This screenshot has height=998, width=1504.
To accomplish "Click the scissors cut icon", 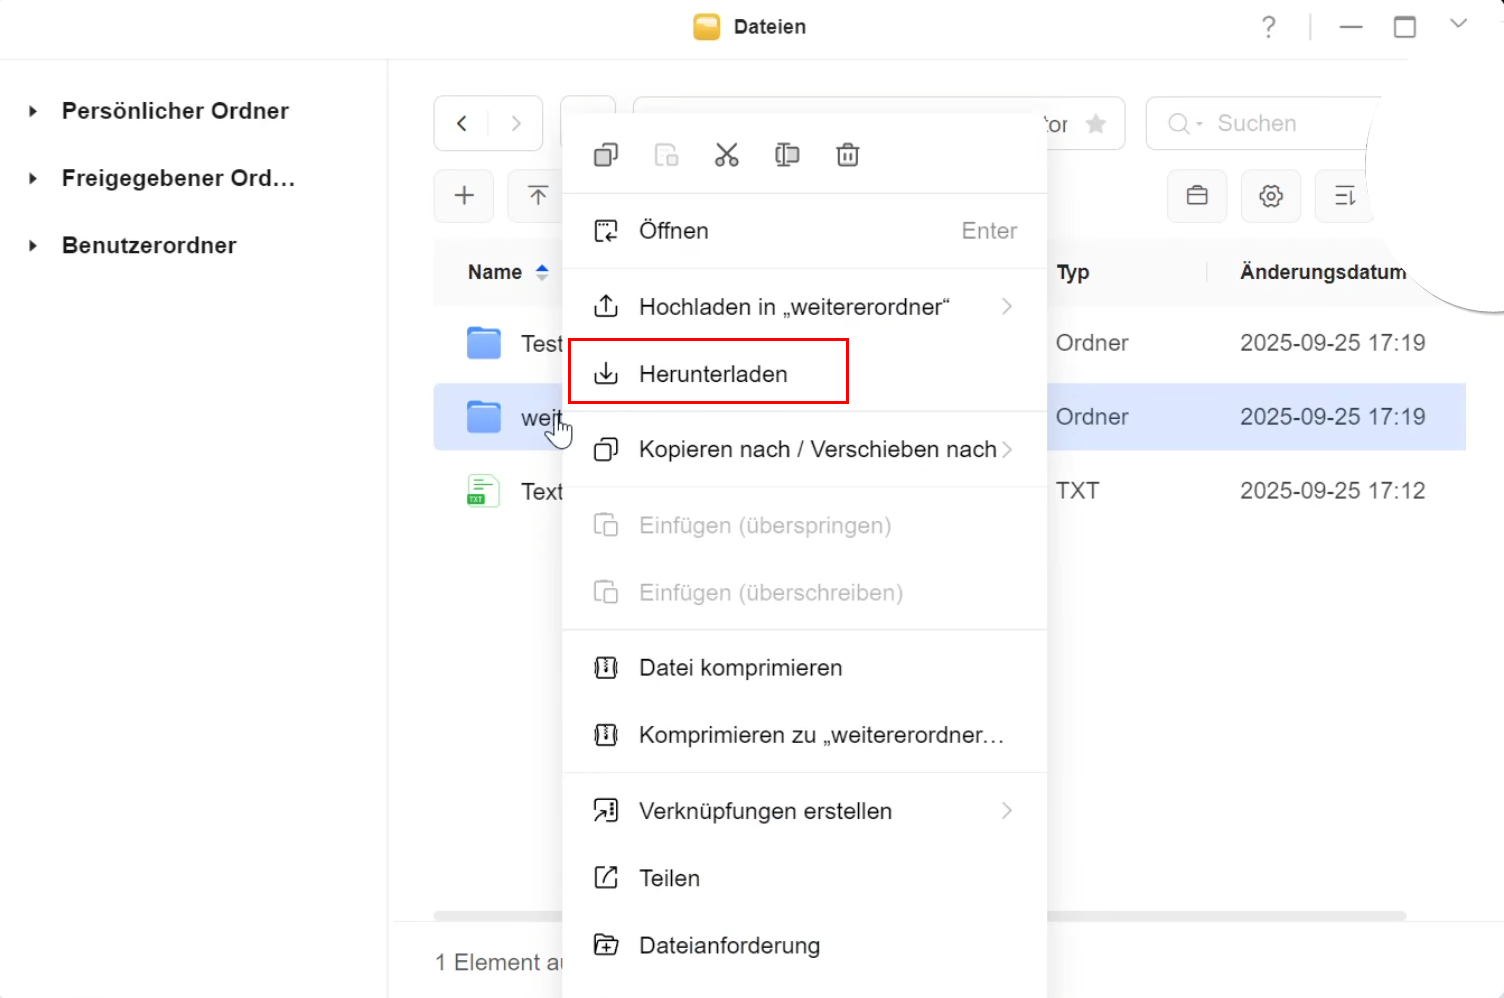I will click(x=727, y=155).
